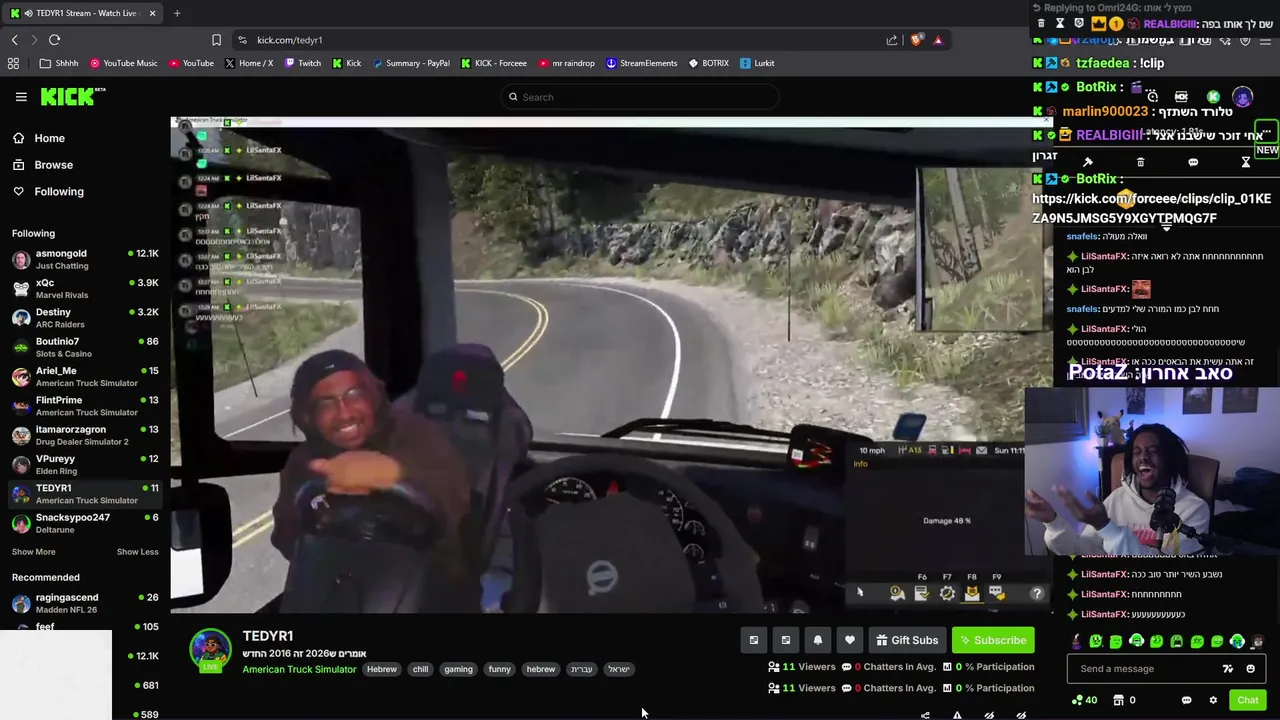Open VPureyy's Elden Ring channel
The width and height of the screenshot is (1280, 720).
85,464
